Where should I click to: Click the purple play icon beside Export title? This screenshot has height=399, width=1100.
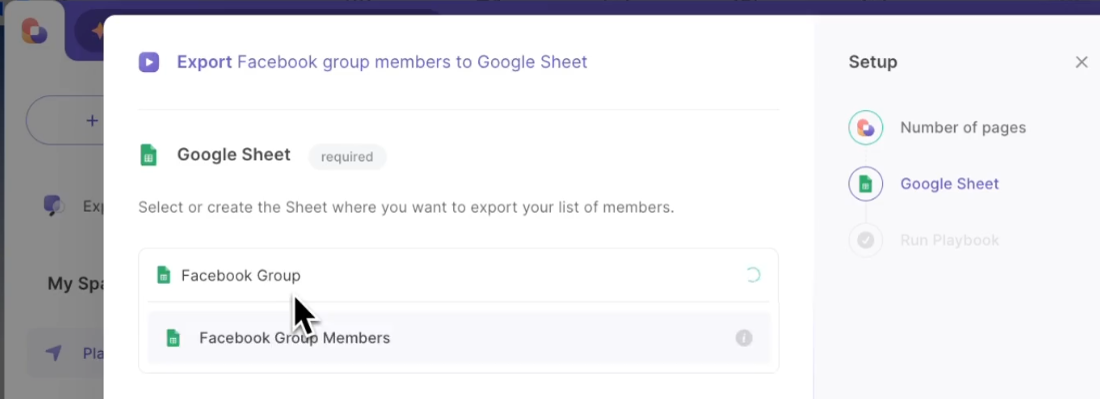click(x=149, y=62)
